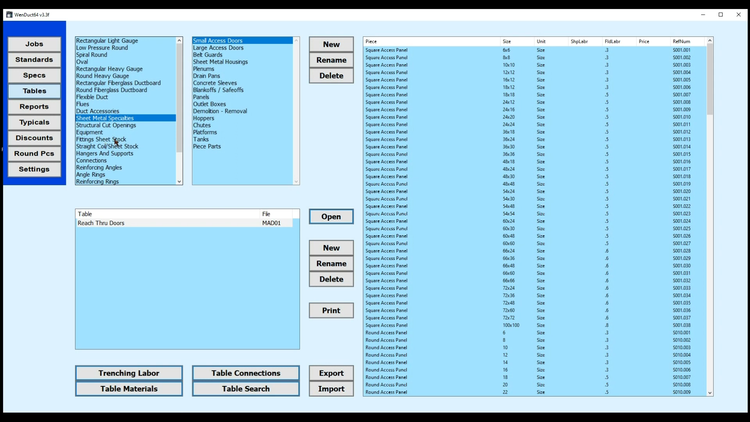Choose Duct Accessories from the category list
Image resolution: width=750 pixels, height=422 pixels.
coord(98,111)
